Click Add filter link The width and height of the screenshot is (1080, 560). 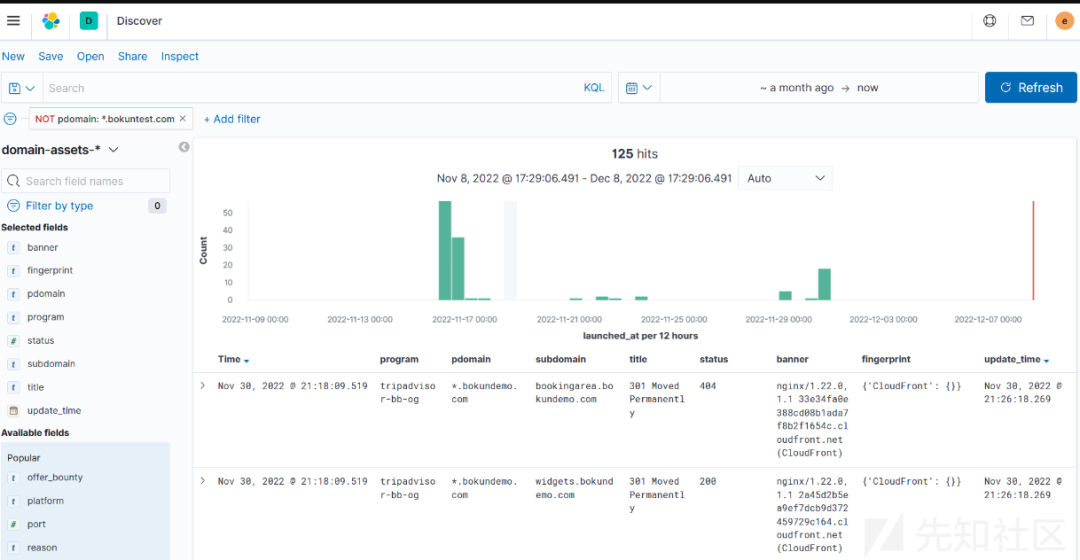(x=232, y=118)
